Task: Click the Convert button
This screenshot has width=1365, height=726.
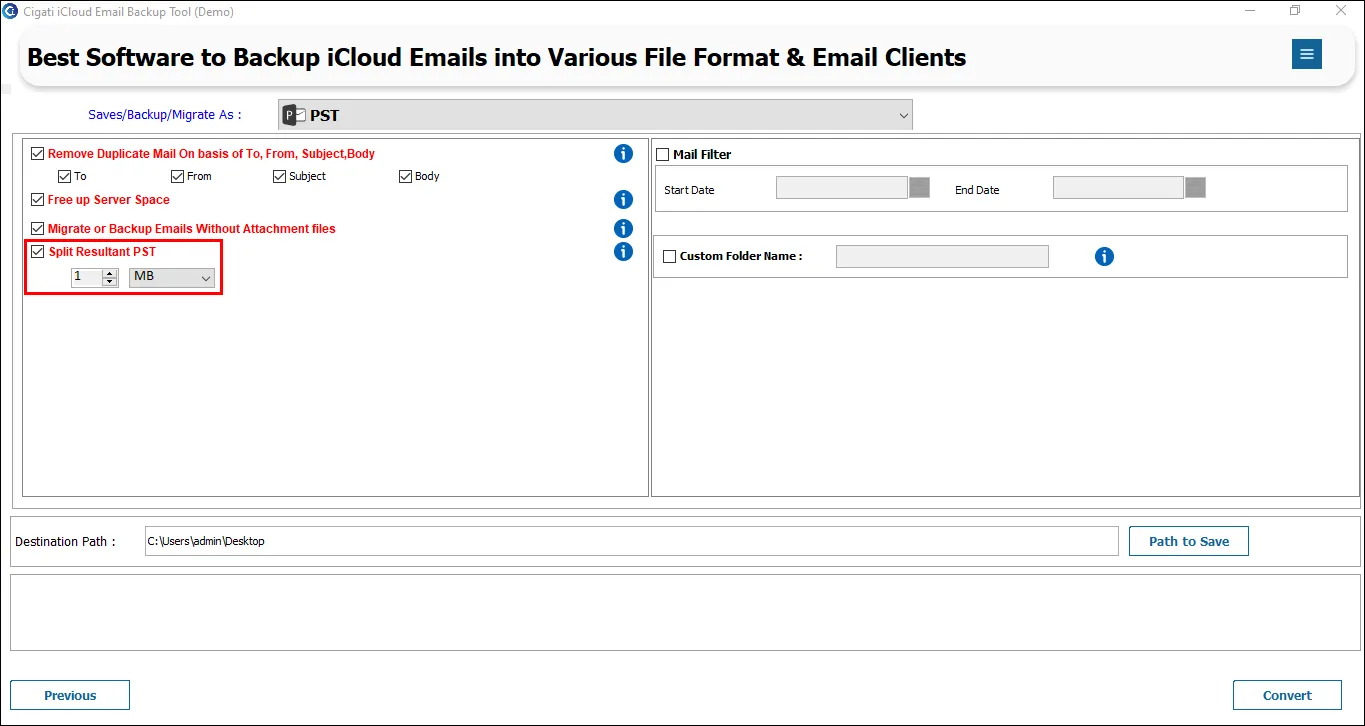Action: (x=1287, y=695)
